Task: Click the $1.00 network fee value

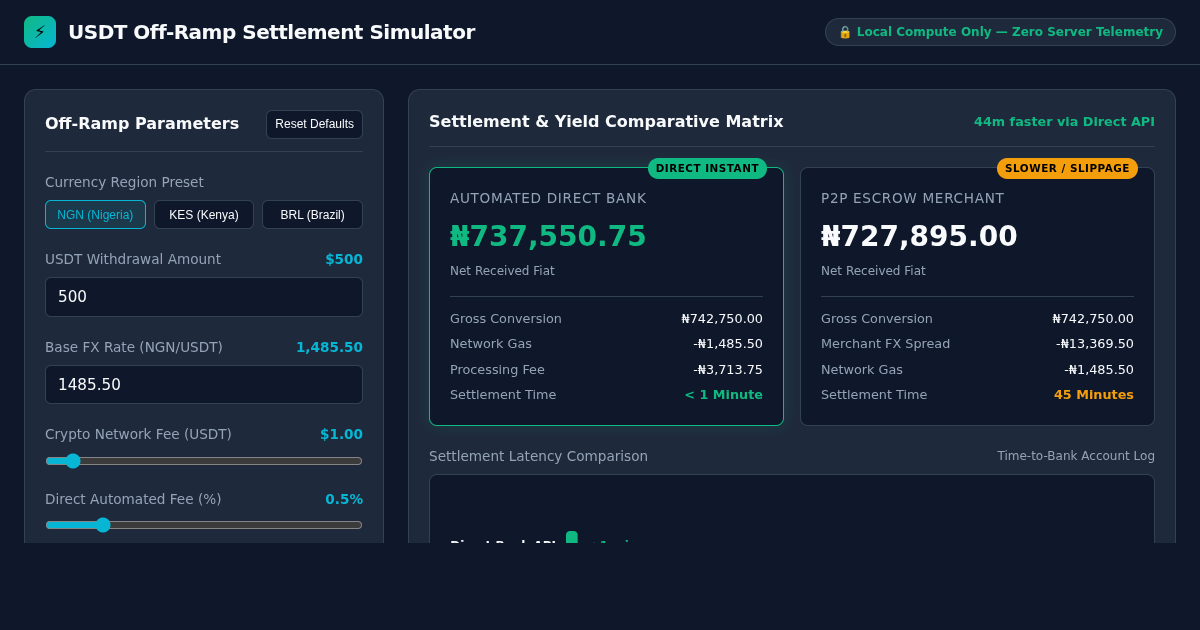Action: coord(341,434)
